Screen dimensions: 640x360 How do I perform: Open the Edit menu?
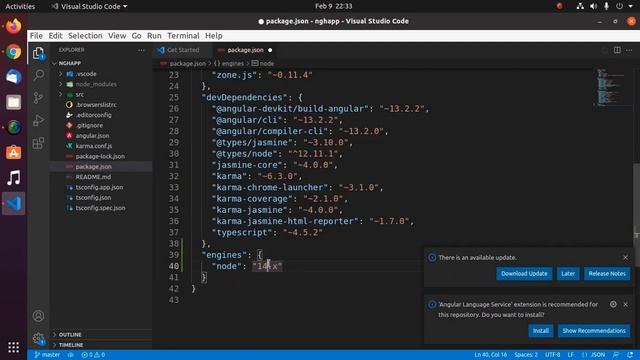click(55, 36)
